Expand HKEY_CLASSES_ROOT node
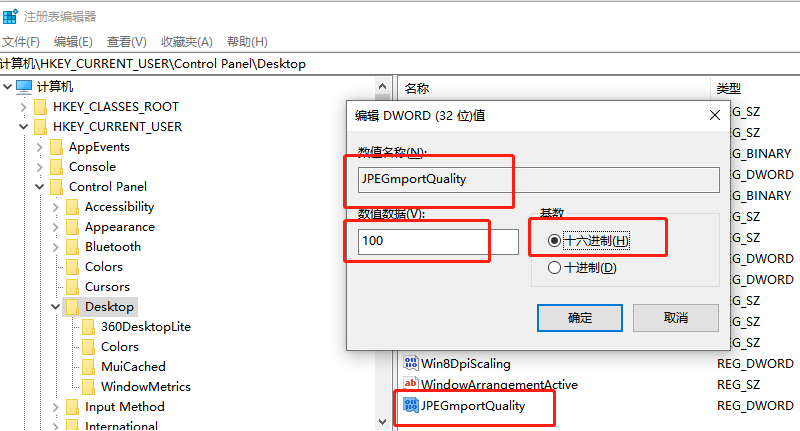Image resolution: width=800 pixels, height=431 pixels. 23,107
